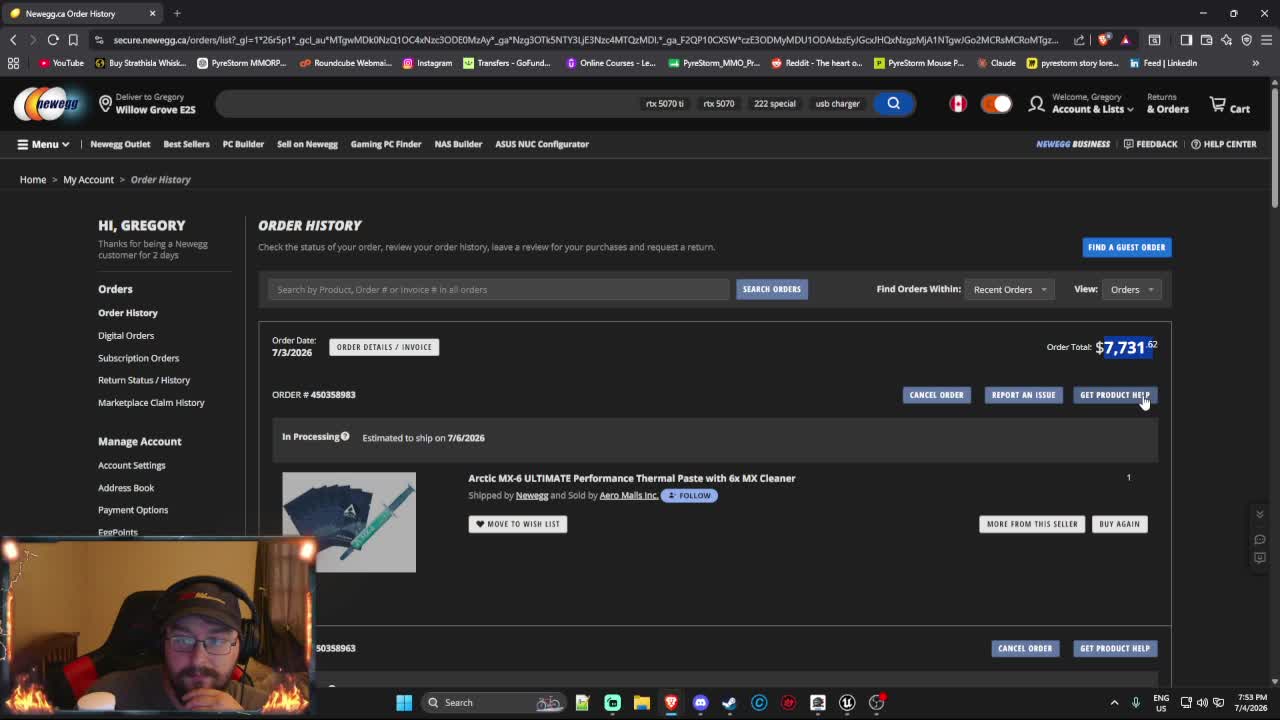This screenshot has width=1280, height=720.
Task: Open Payment Options sidebar link
Action: [133, 510]
